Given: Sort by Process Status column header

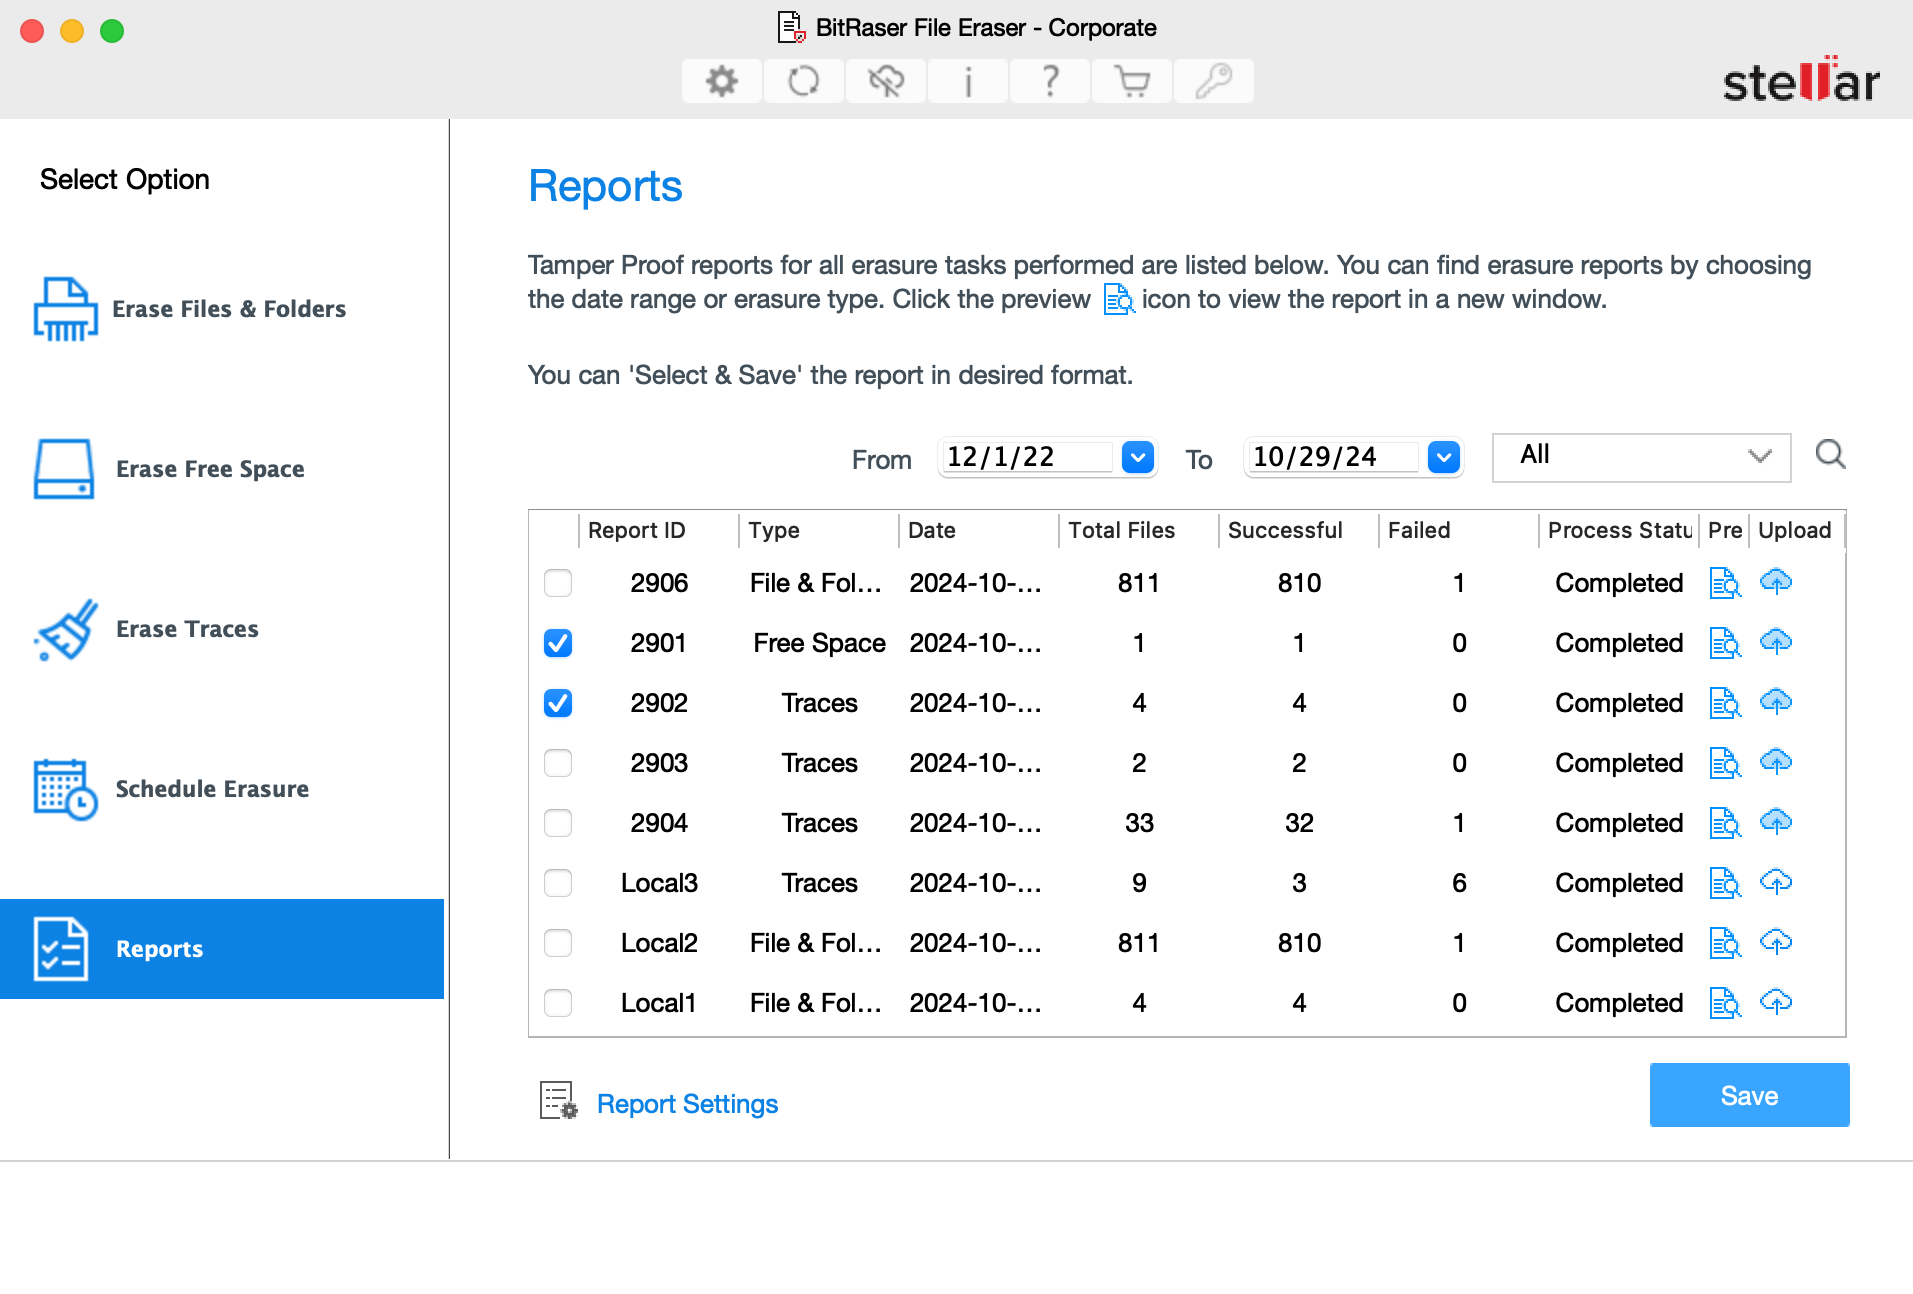Looking at the screenshot, I should coord(1618,530).
